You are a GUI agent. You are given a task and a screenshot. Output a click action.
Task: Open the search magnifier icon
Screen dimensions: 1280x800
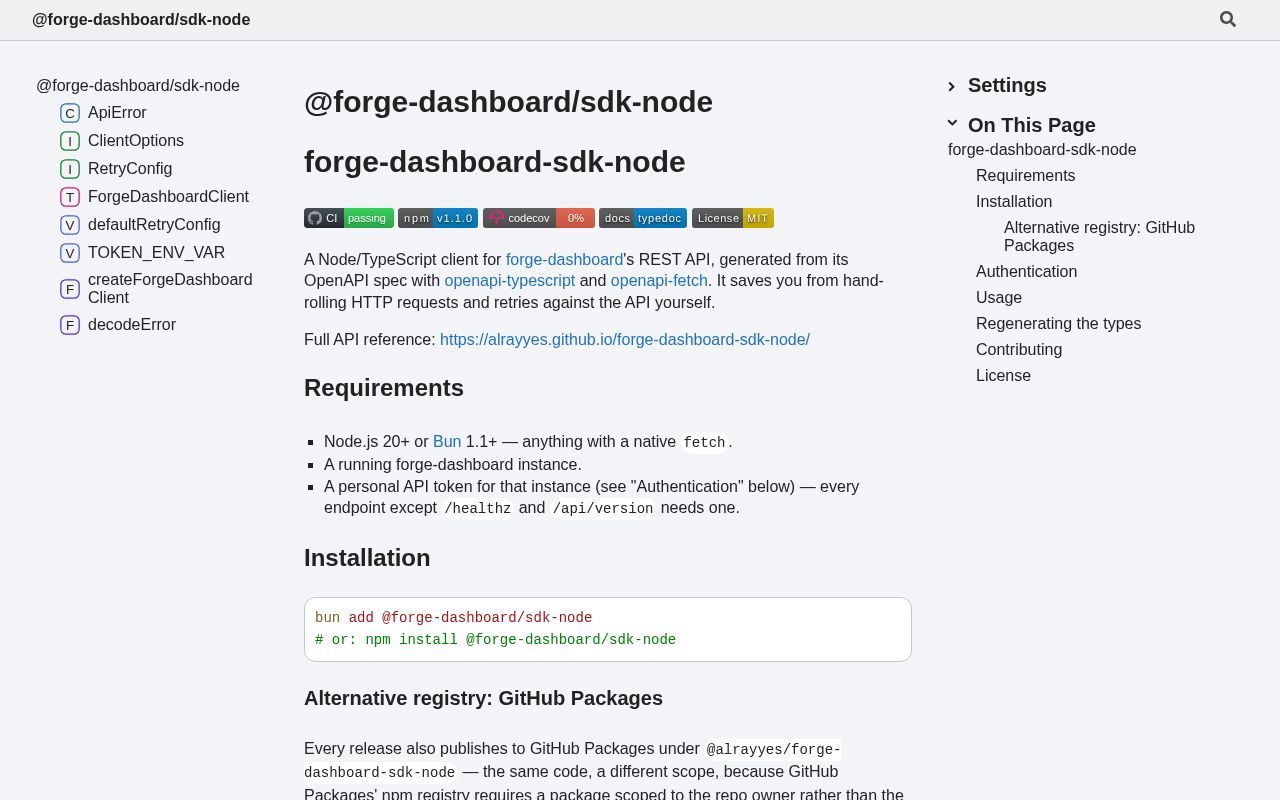click(x=1228, y=19)
